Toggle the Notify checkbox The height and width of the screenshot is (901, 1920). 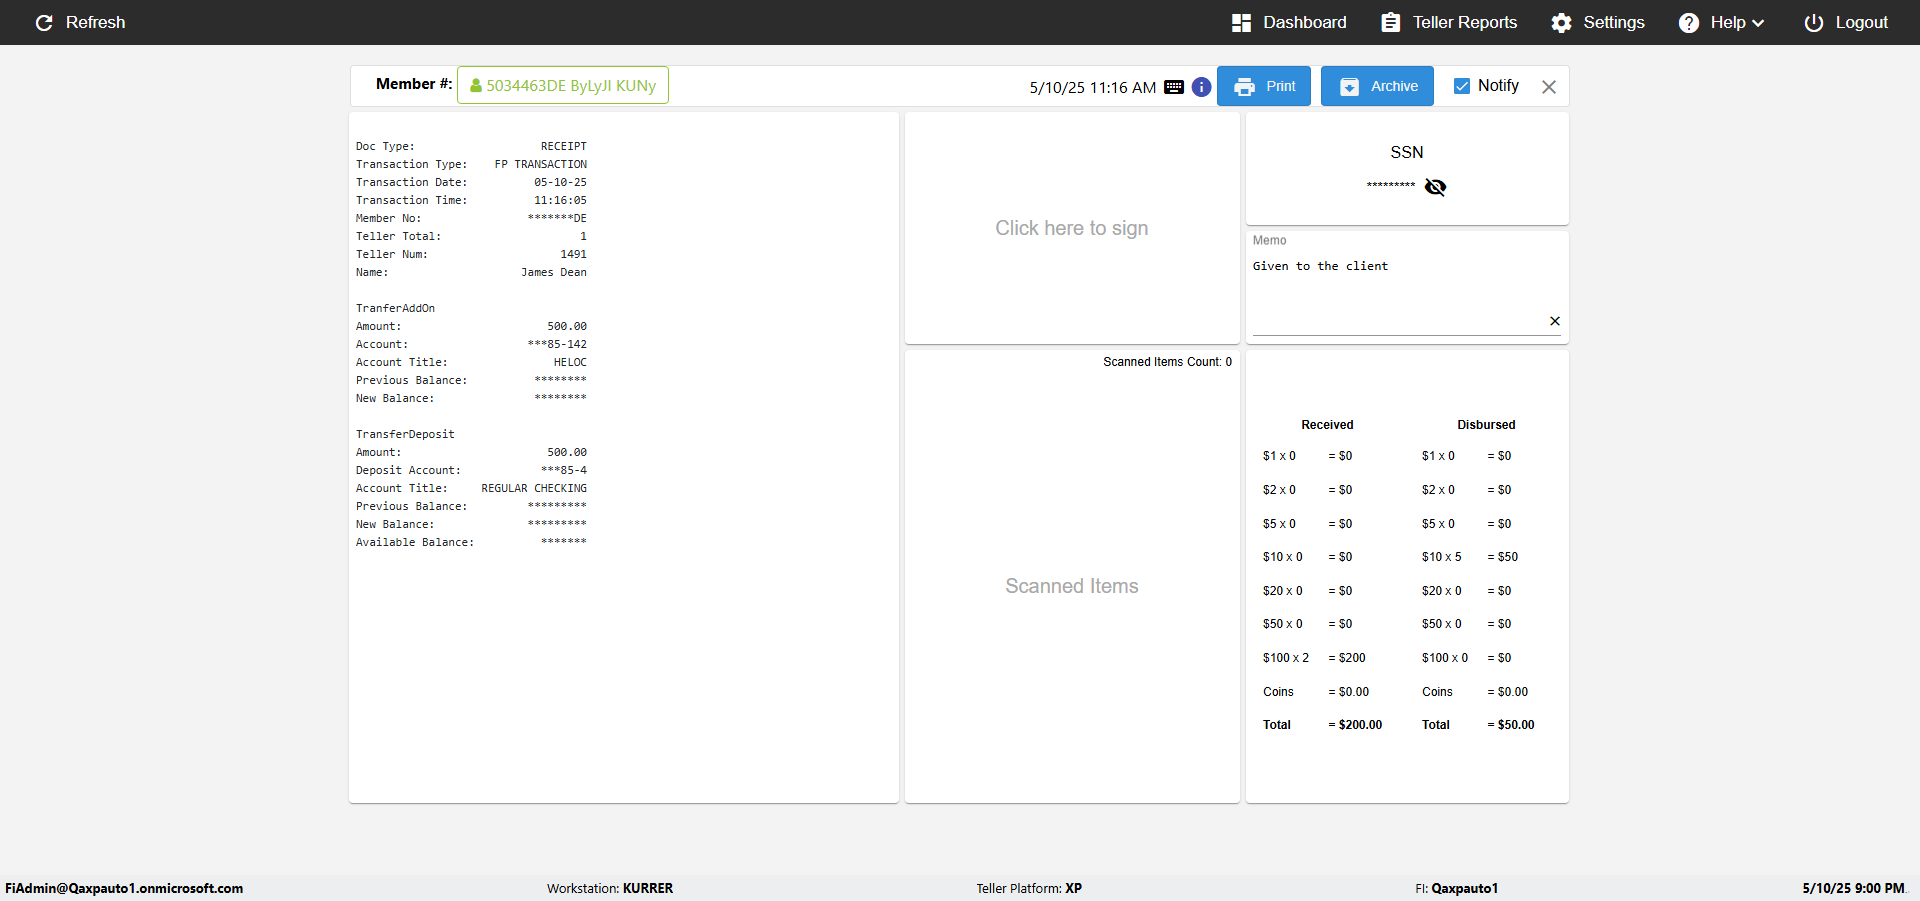1461,86
